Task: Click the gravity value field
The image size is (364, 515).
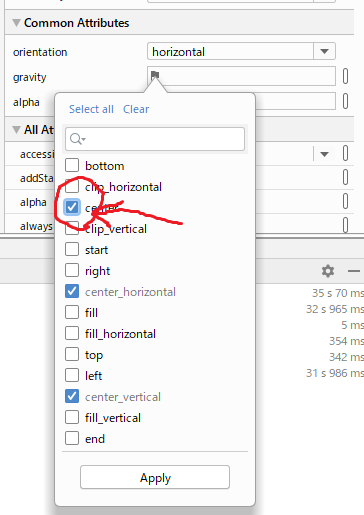Action: click(241, 76)
